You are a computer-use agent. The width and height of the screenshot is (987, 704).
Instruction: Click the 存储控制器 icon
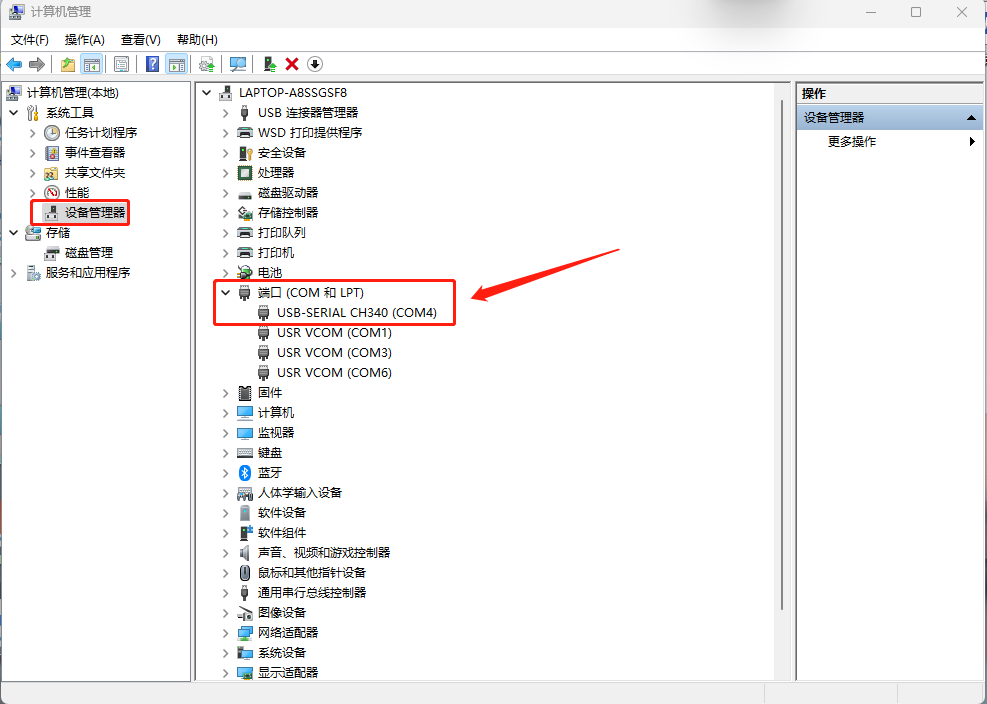click(245, 213)
